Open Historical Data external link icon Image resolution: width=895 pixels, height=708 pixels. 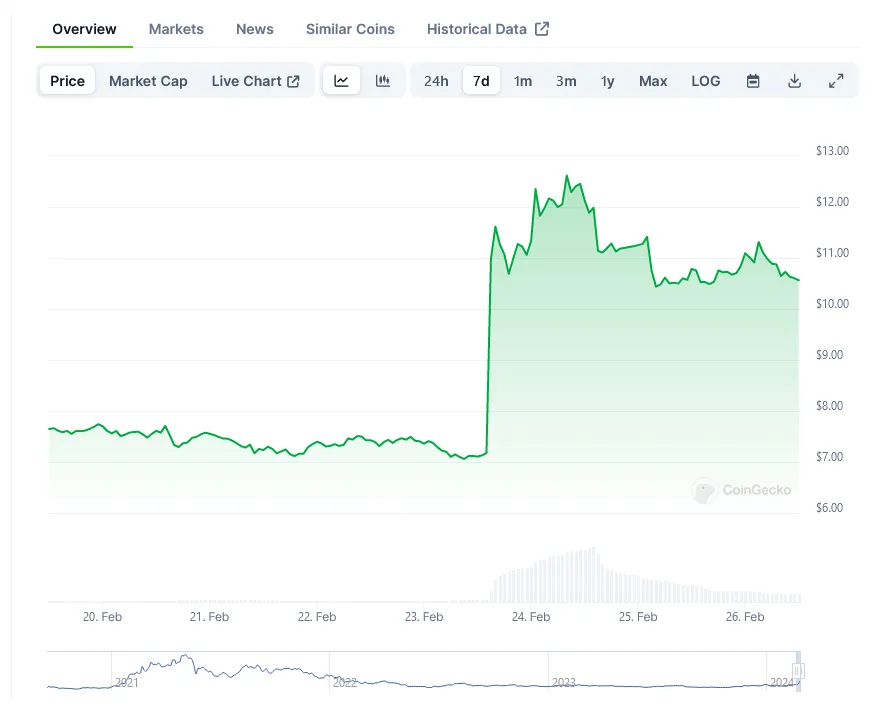[x=541, y=29]
